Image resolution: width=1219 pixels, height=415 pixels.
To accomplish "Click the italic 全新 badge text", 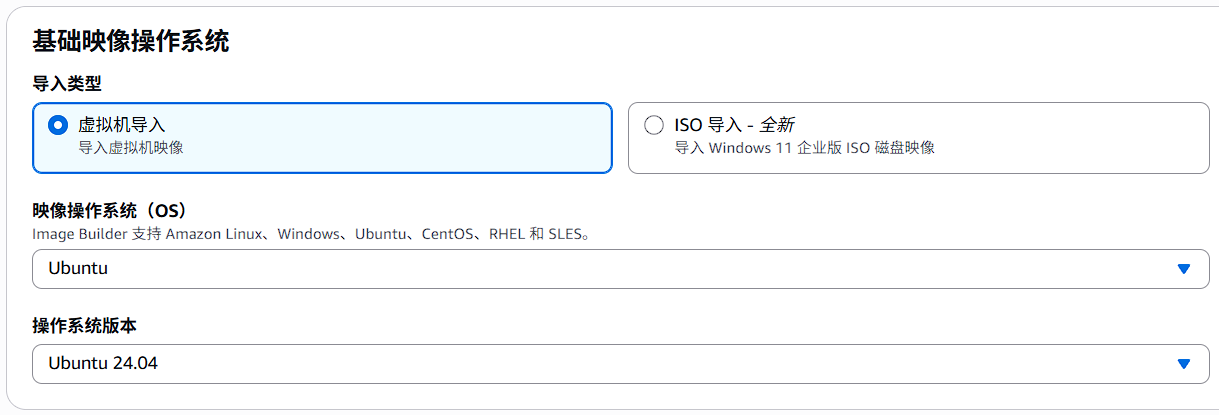I will pyautogui.click(x=777, y=125).
